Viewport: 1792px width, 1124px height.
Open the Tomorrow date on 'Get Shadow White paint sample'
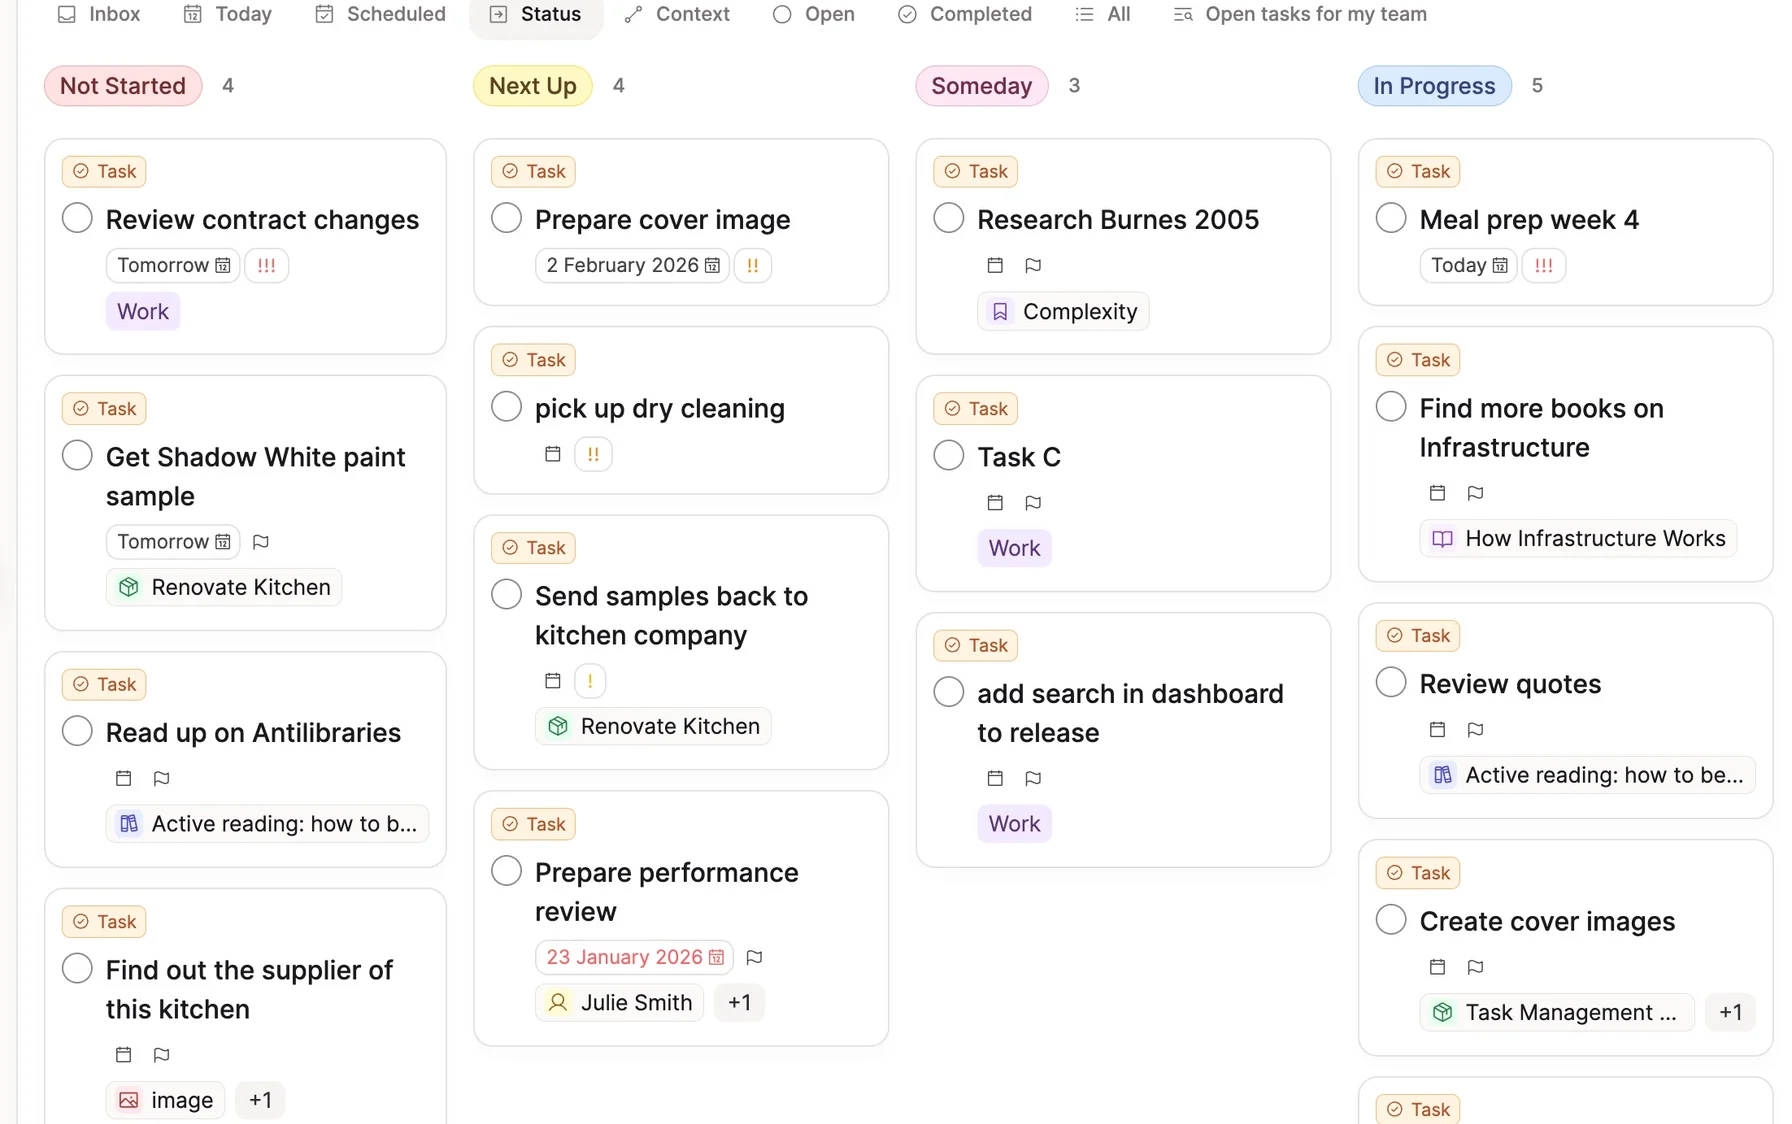[x=173, y=541]
